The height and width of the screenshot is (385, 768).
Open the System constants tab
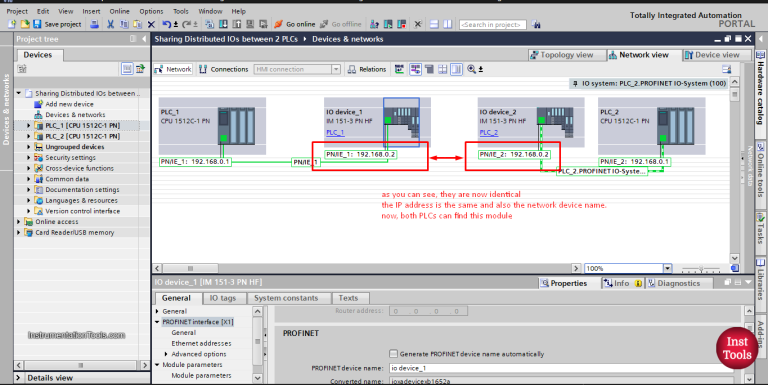click(x=286, y=298)
